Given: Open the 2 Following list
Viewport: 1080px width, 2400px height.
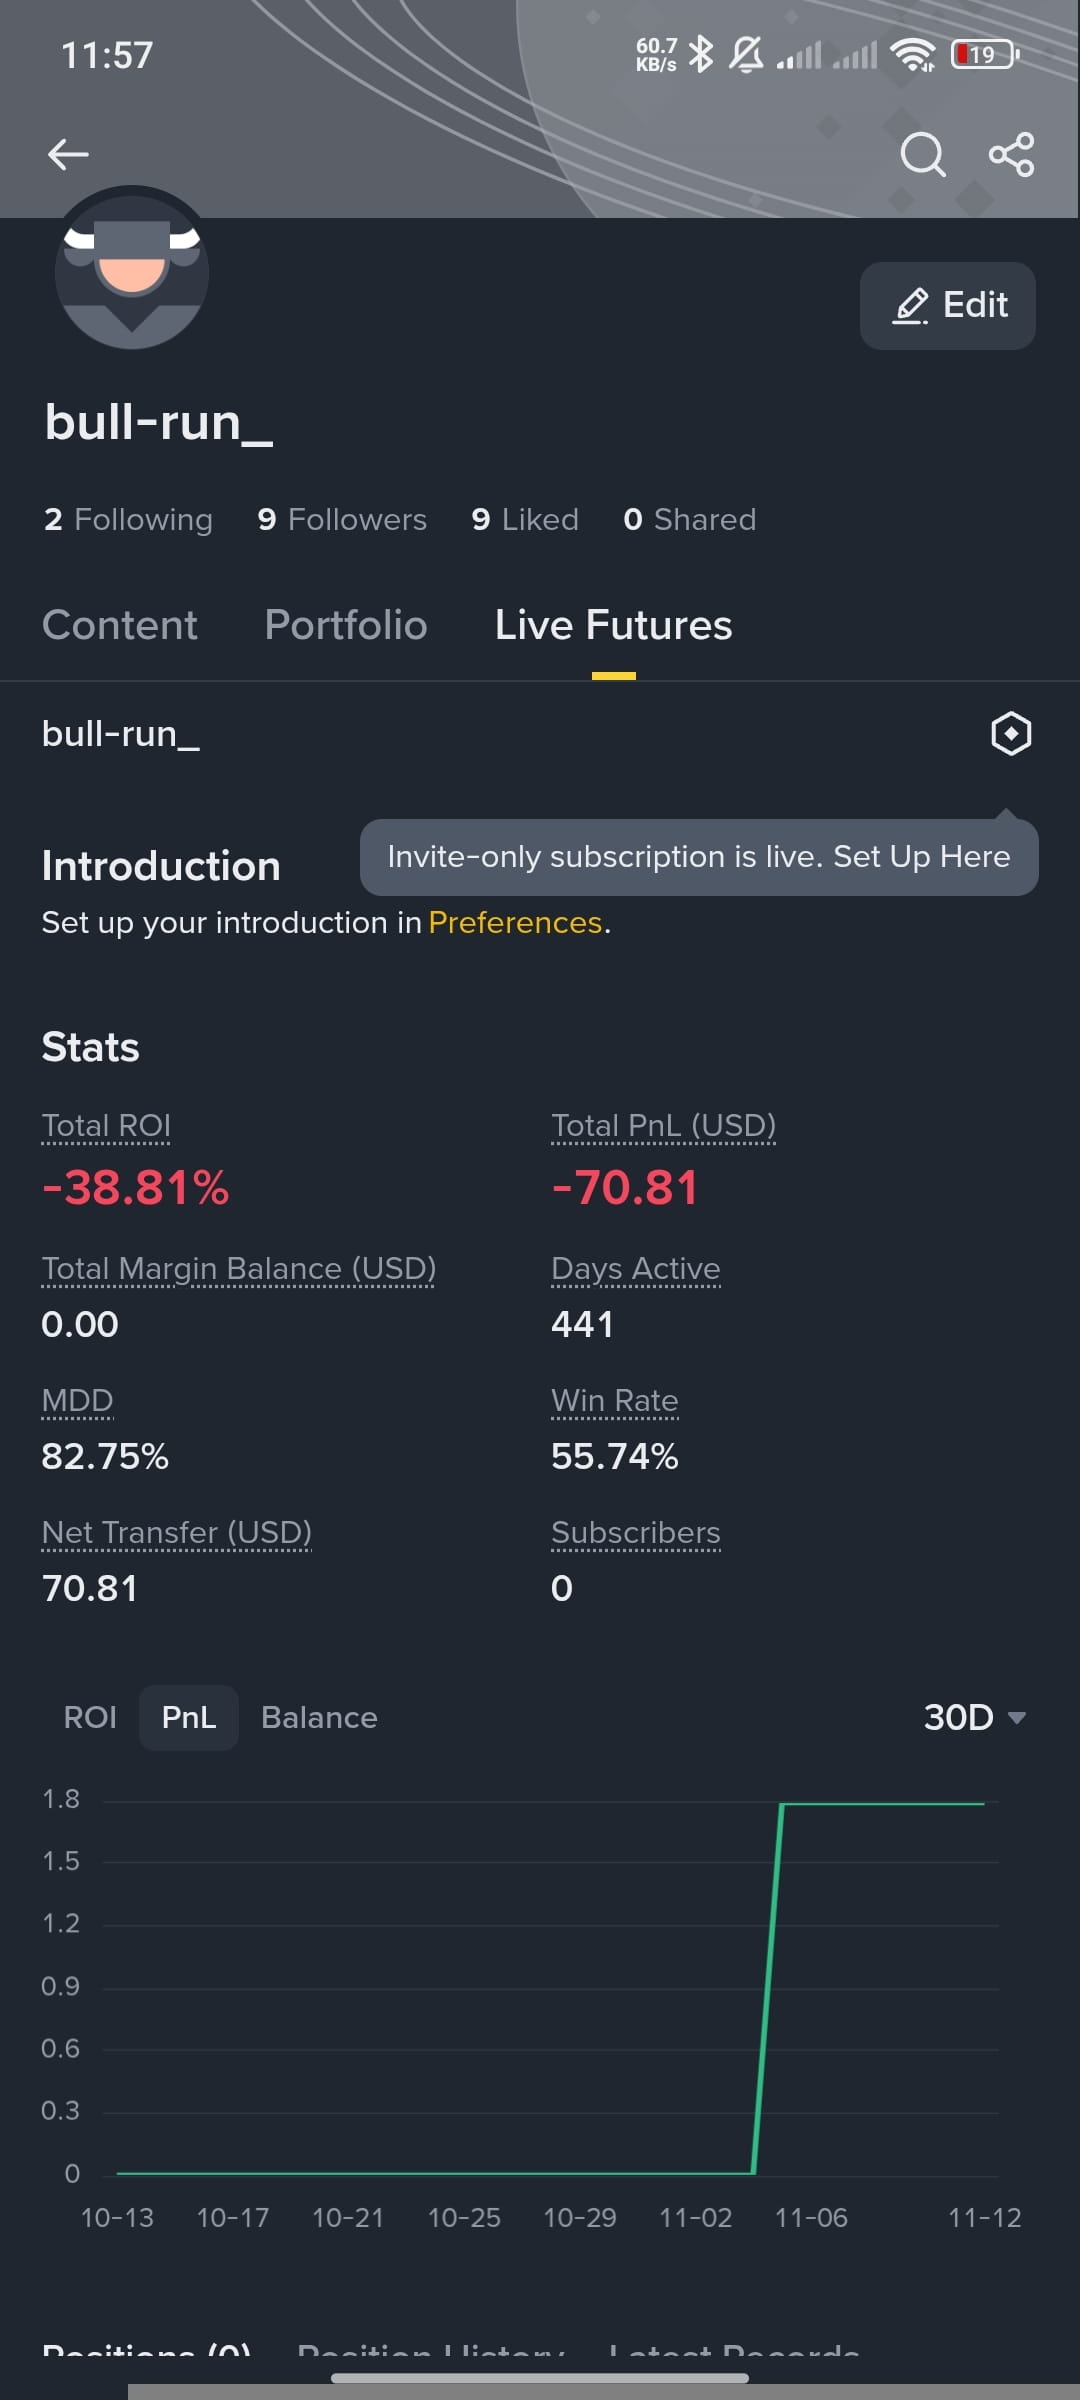Looking at the screenshot, I should tap(128, 519).
